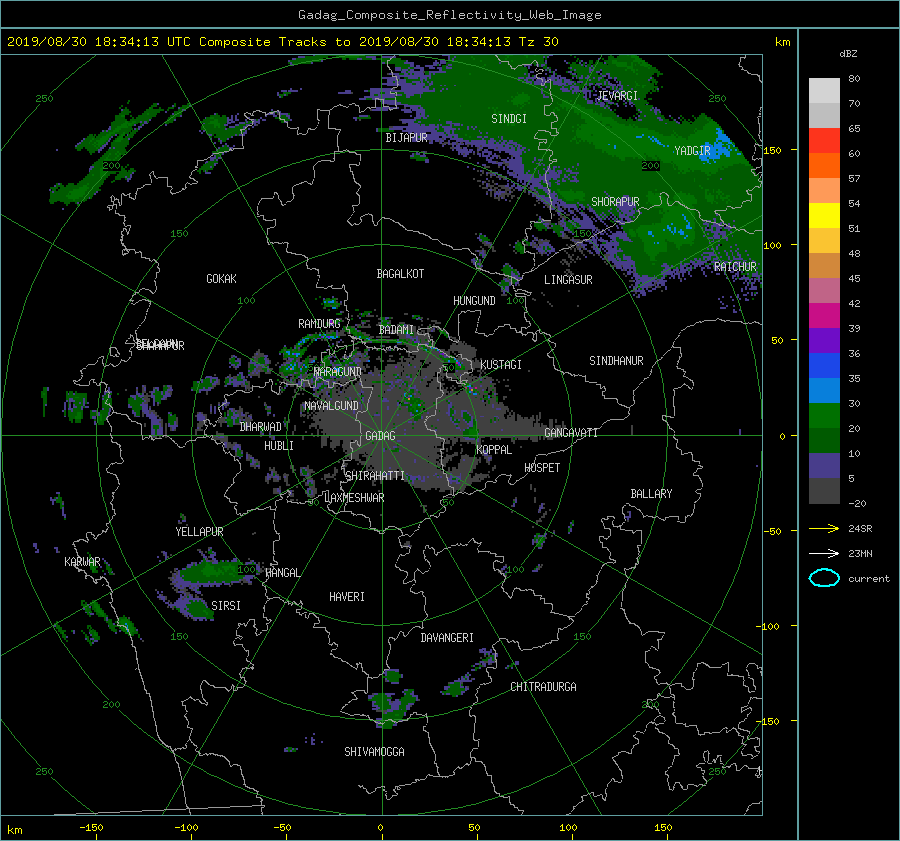Select the light gray 80 dBZ legend swatch
The width and height of the screenshot is (900, 841).
pyautogui.click(x=824, y=91)
